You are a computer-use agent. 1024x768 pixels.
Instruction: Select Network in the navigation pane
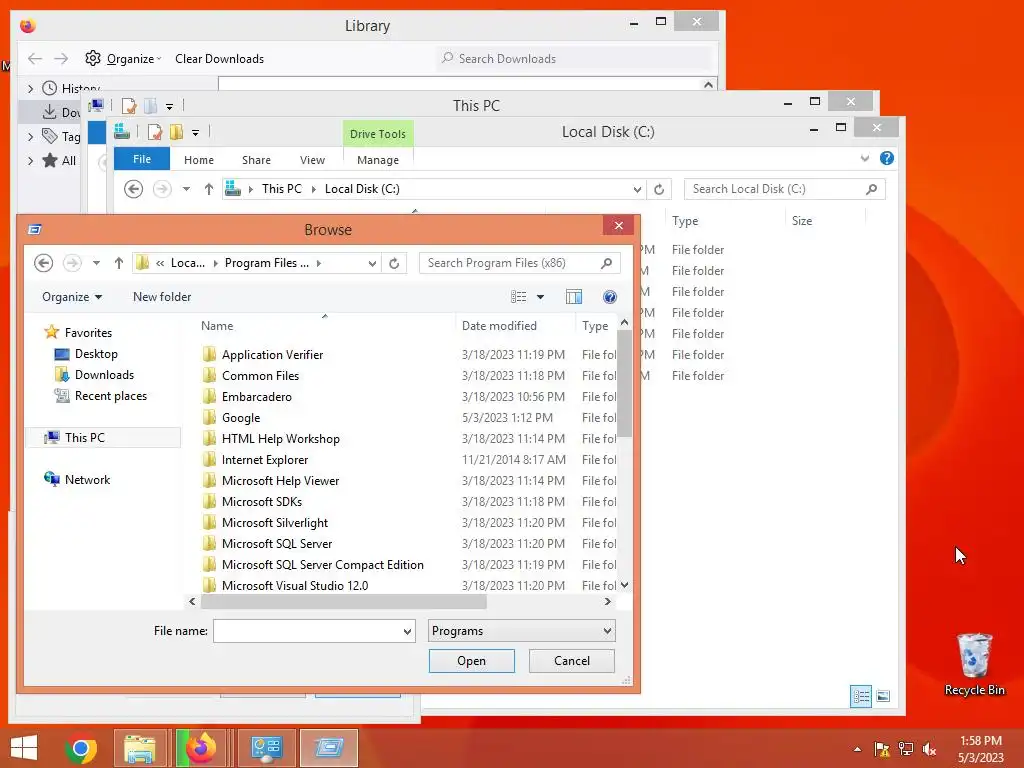[x=87, y=480]
